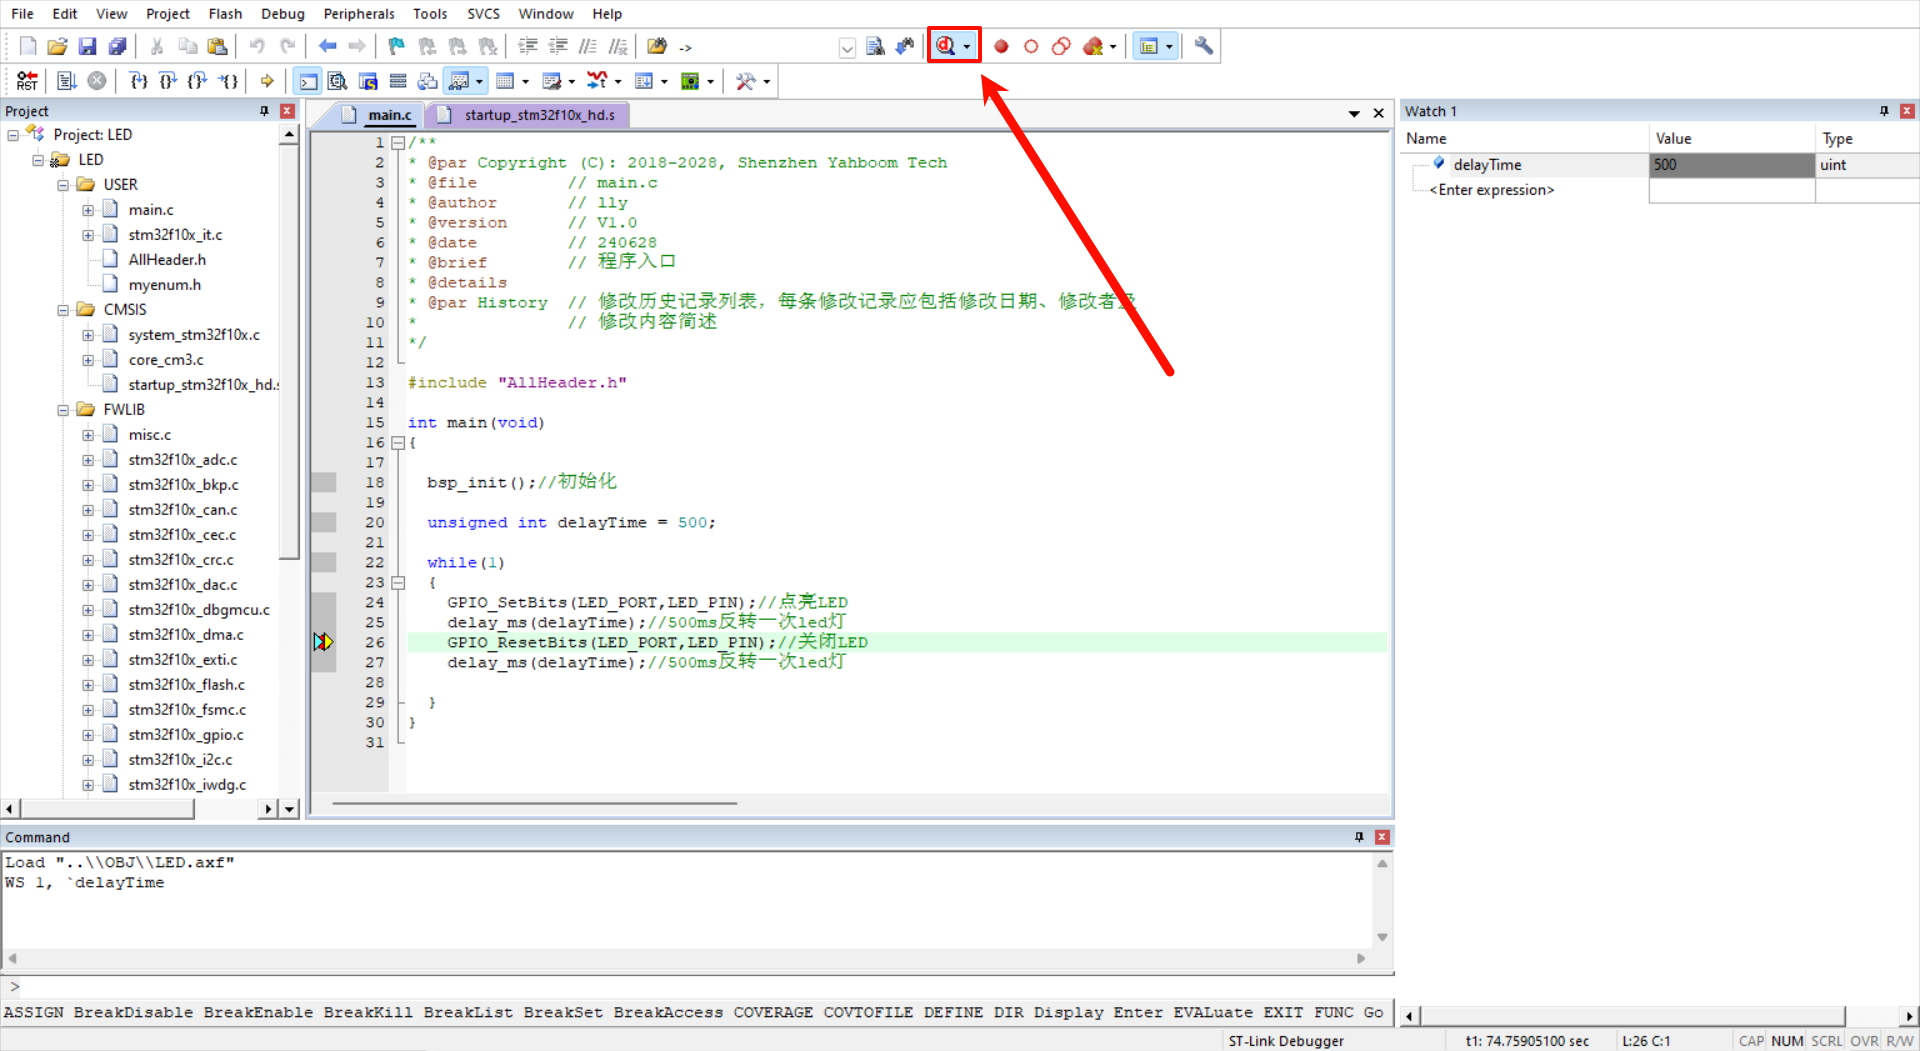Toggle the Disassembly window
The height and width of the screenshot is (1051, 1920).
click(338, 81)
